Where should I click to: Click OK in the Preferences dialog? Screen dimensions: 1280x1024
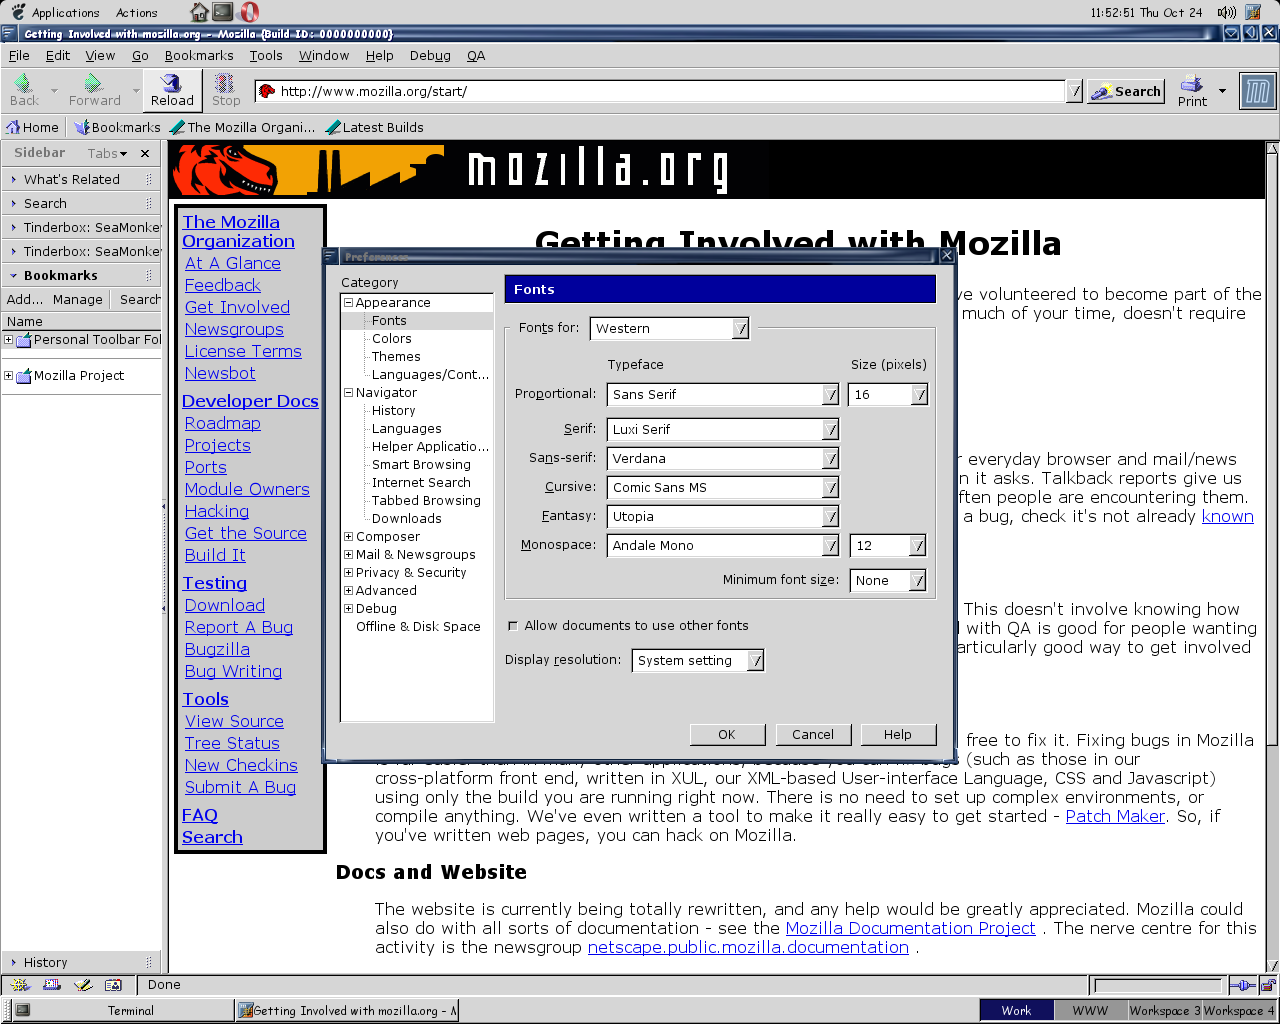pos(727,734)
